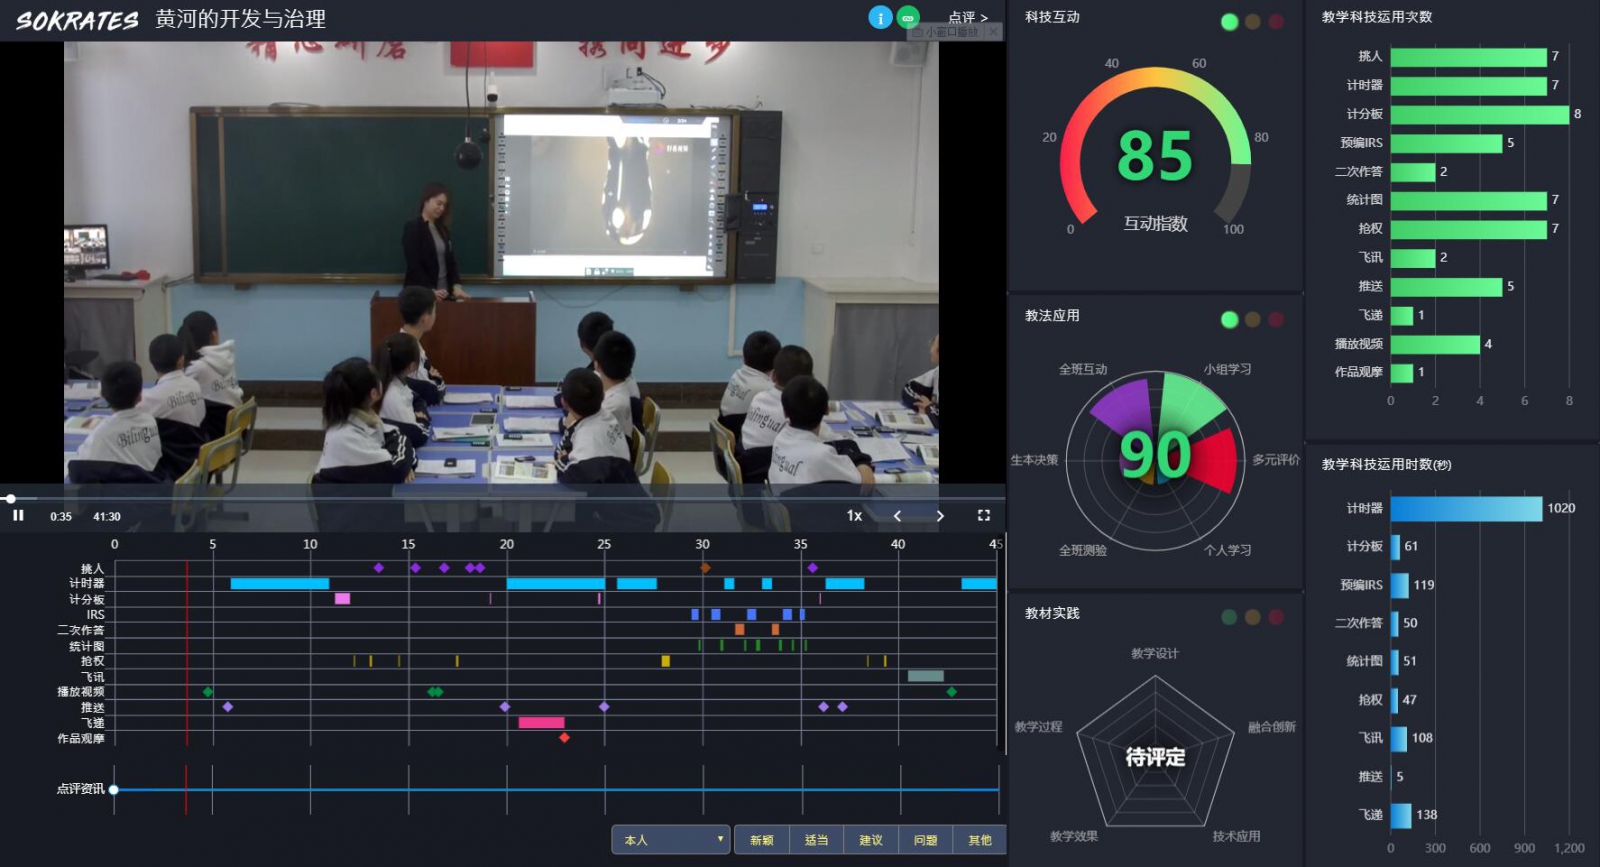Expand the 点评 > panel
Screen dimensions: 1600x867
[967, 17]
